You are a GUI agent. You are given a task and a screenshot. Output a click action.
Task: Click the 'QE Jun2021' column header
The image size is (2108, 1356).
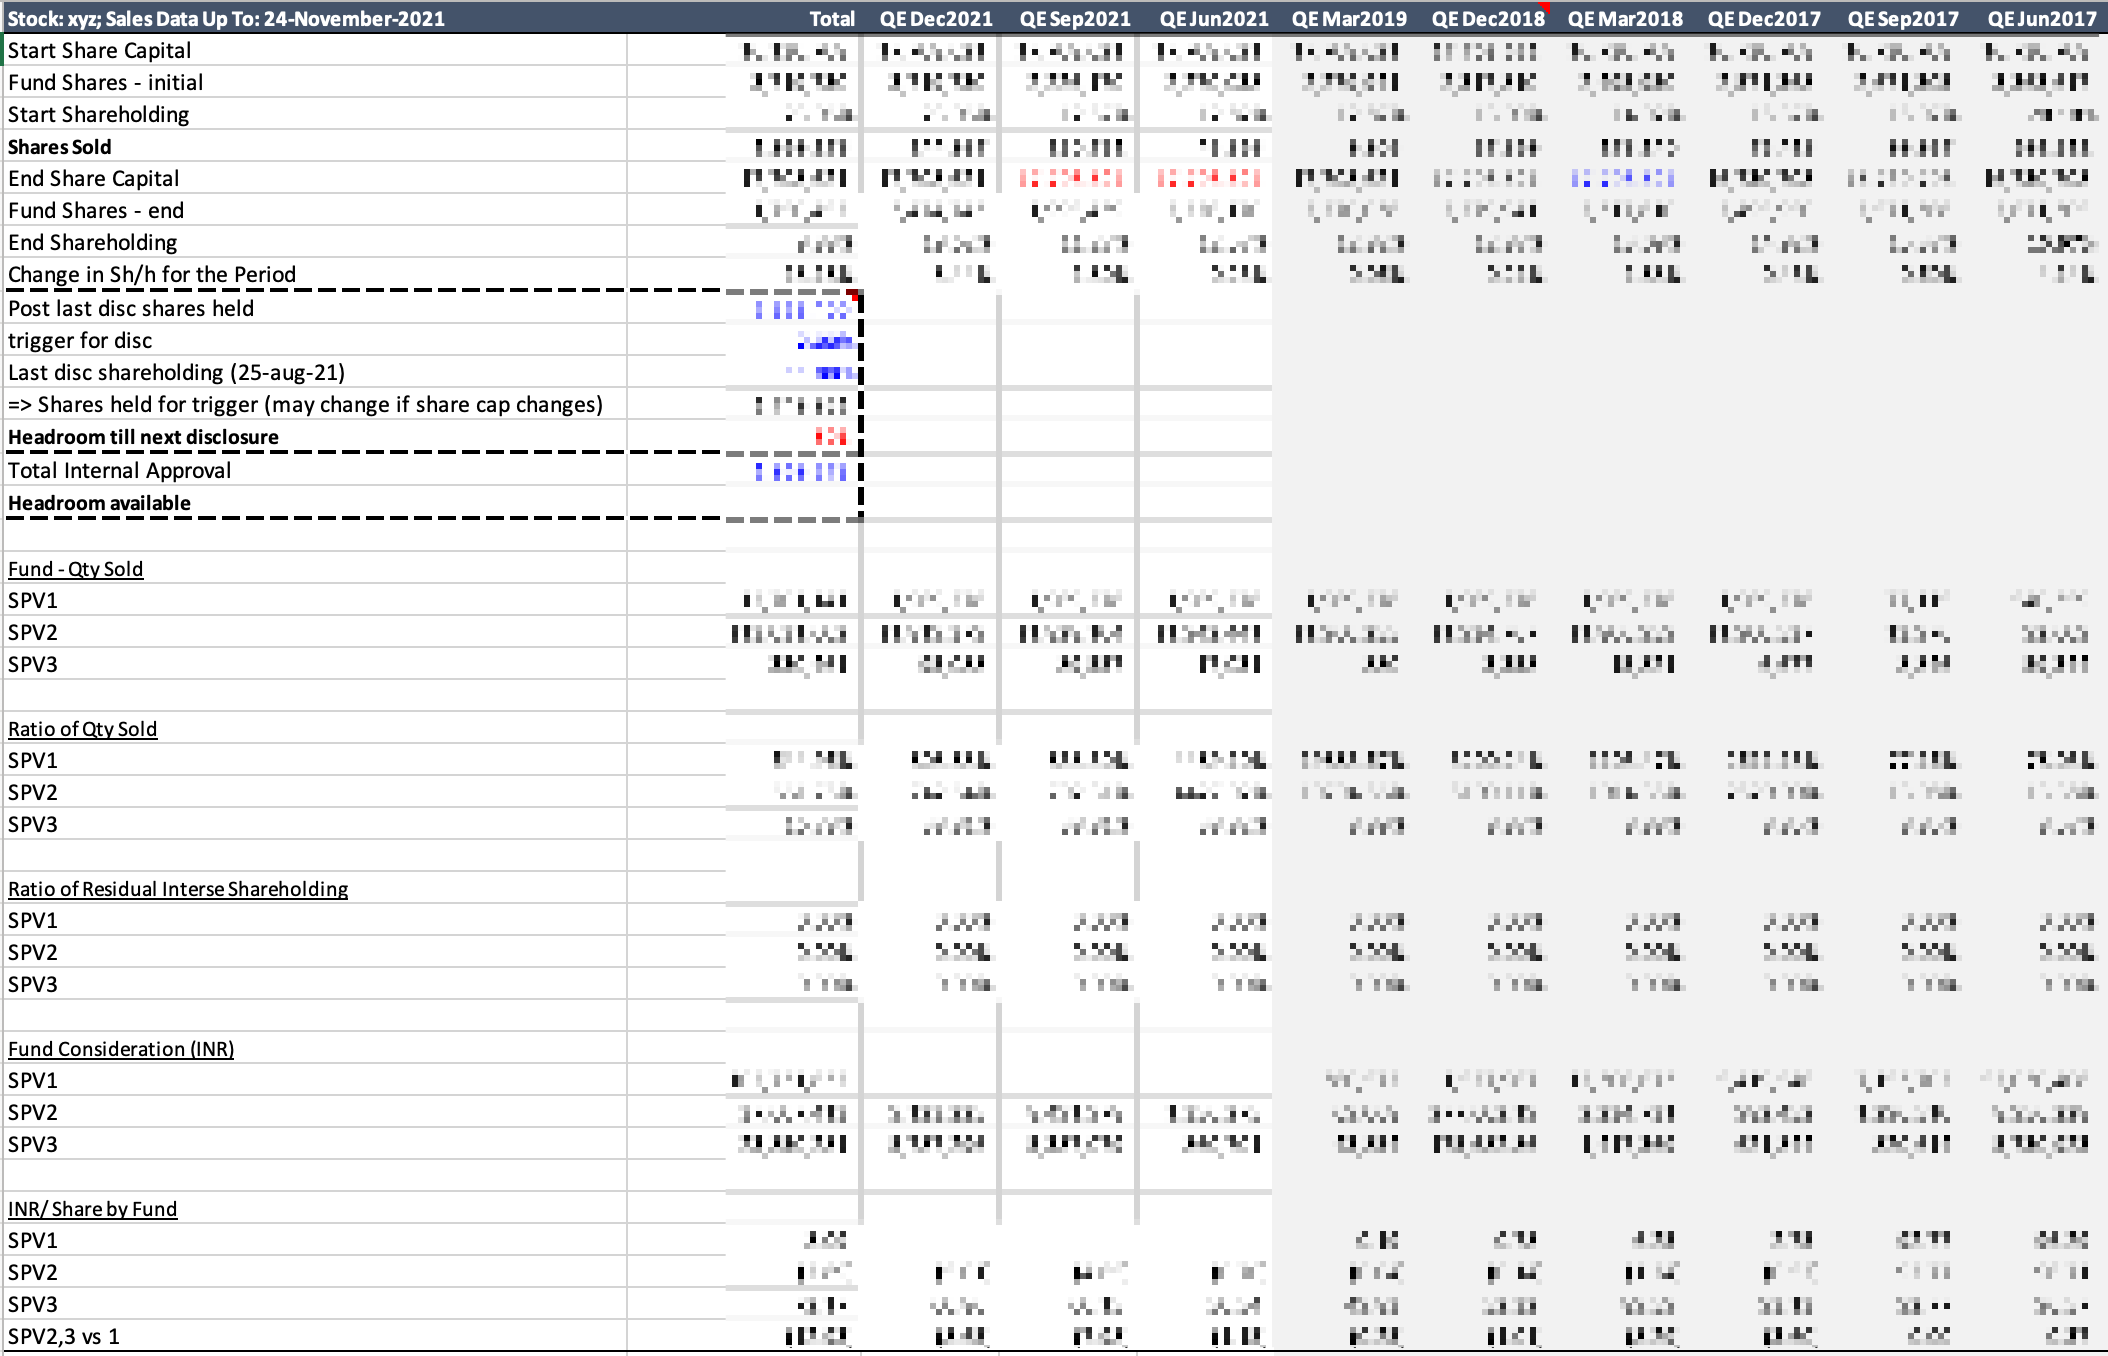(1213, 19)
